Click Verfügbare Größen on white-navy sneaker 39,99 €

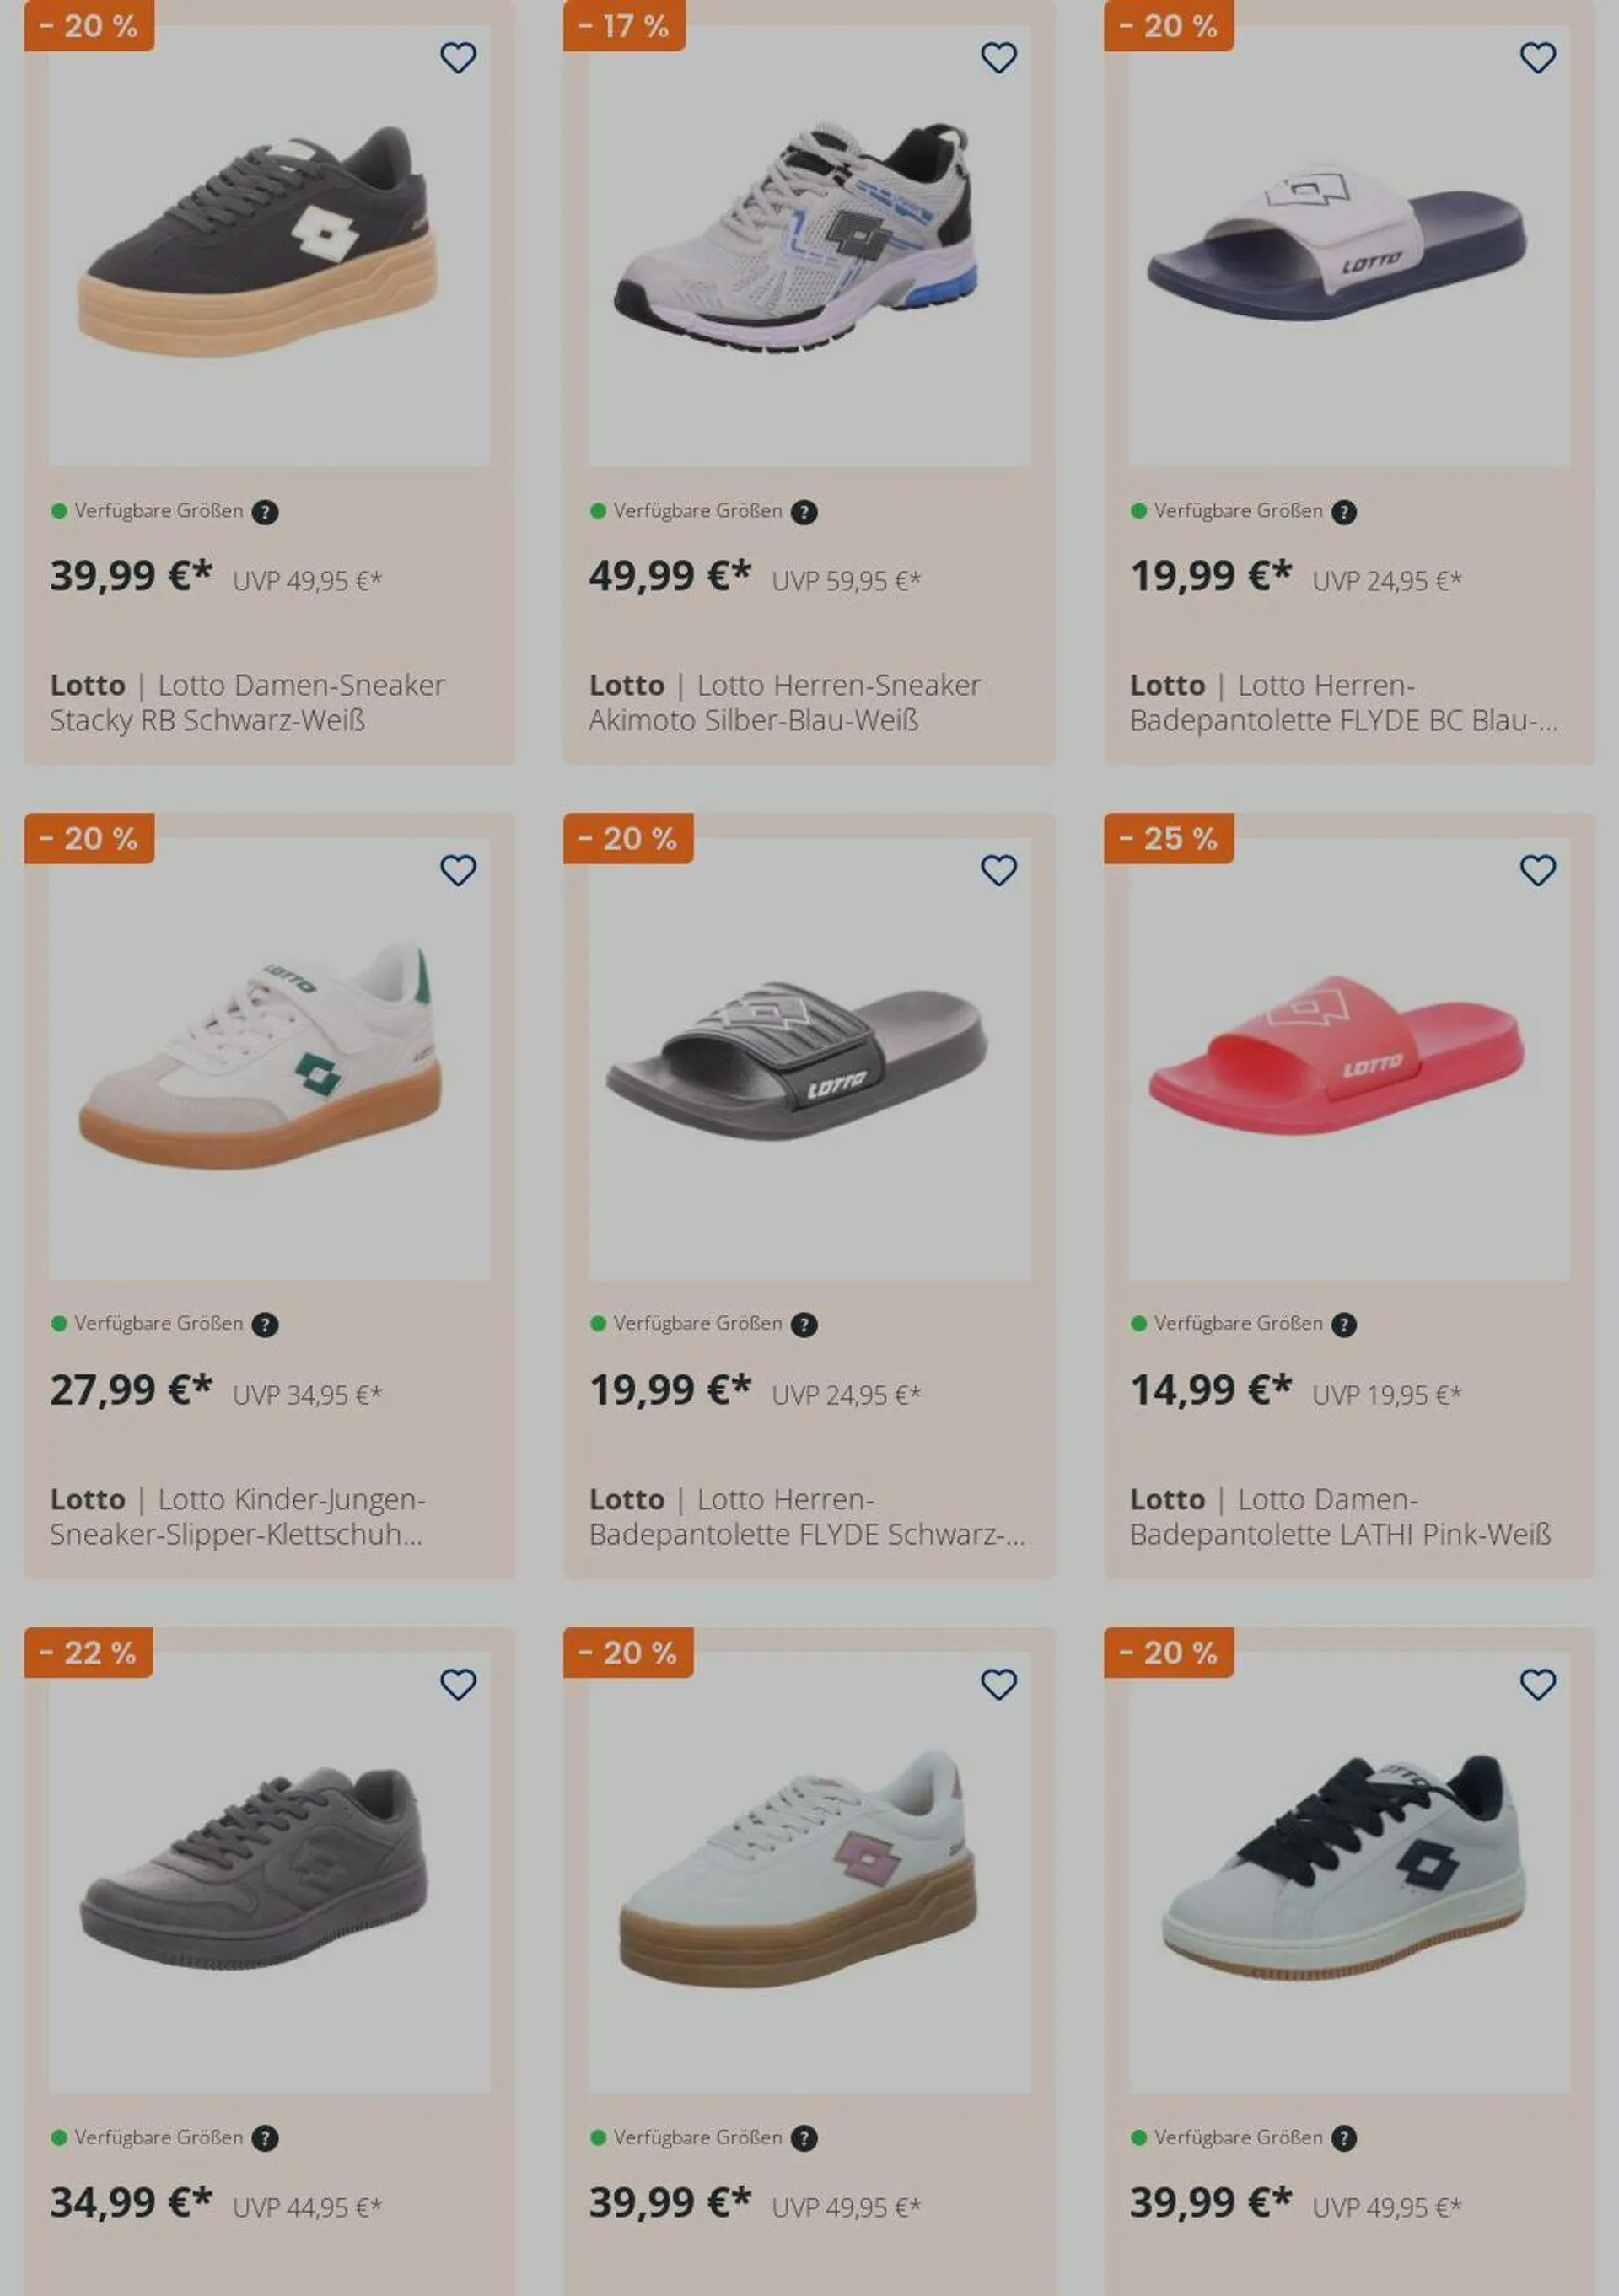pyautogui.click(x=1238, y=2138)
